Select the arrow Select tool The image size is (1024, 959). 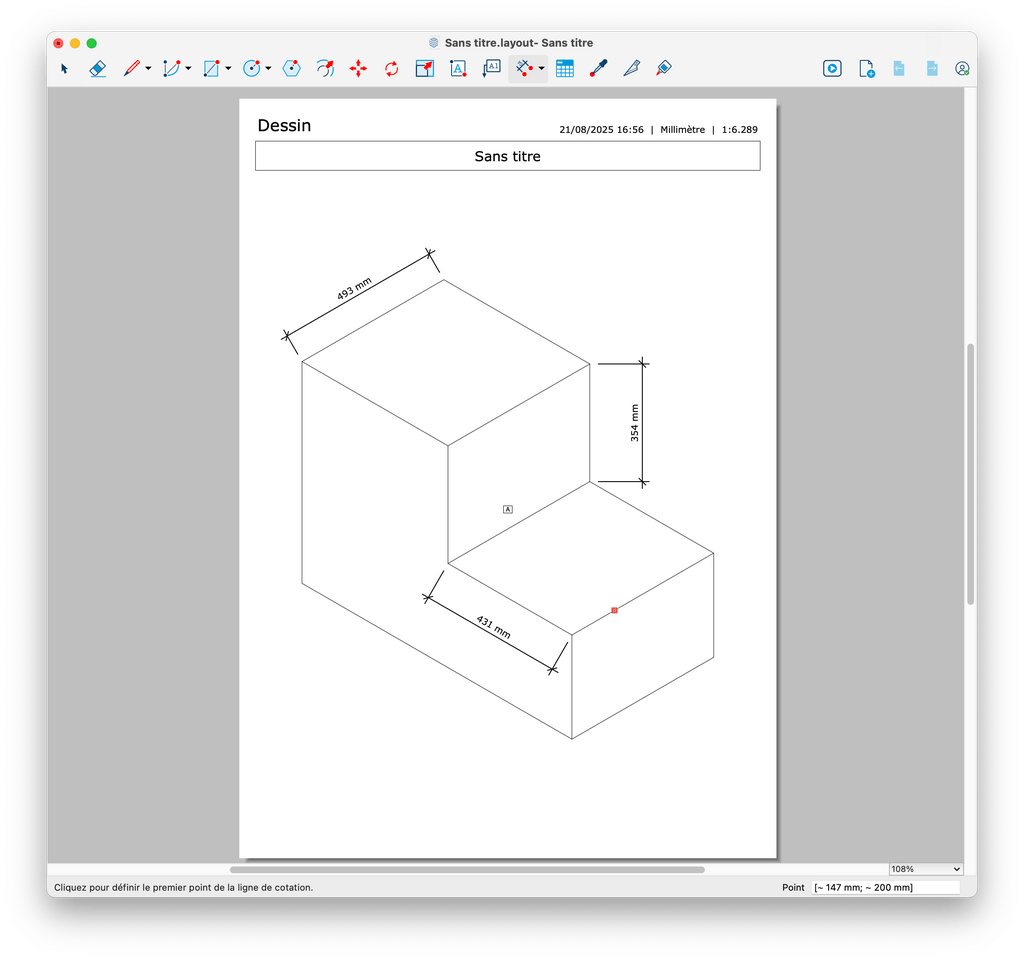(x=64, y=69)
